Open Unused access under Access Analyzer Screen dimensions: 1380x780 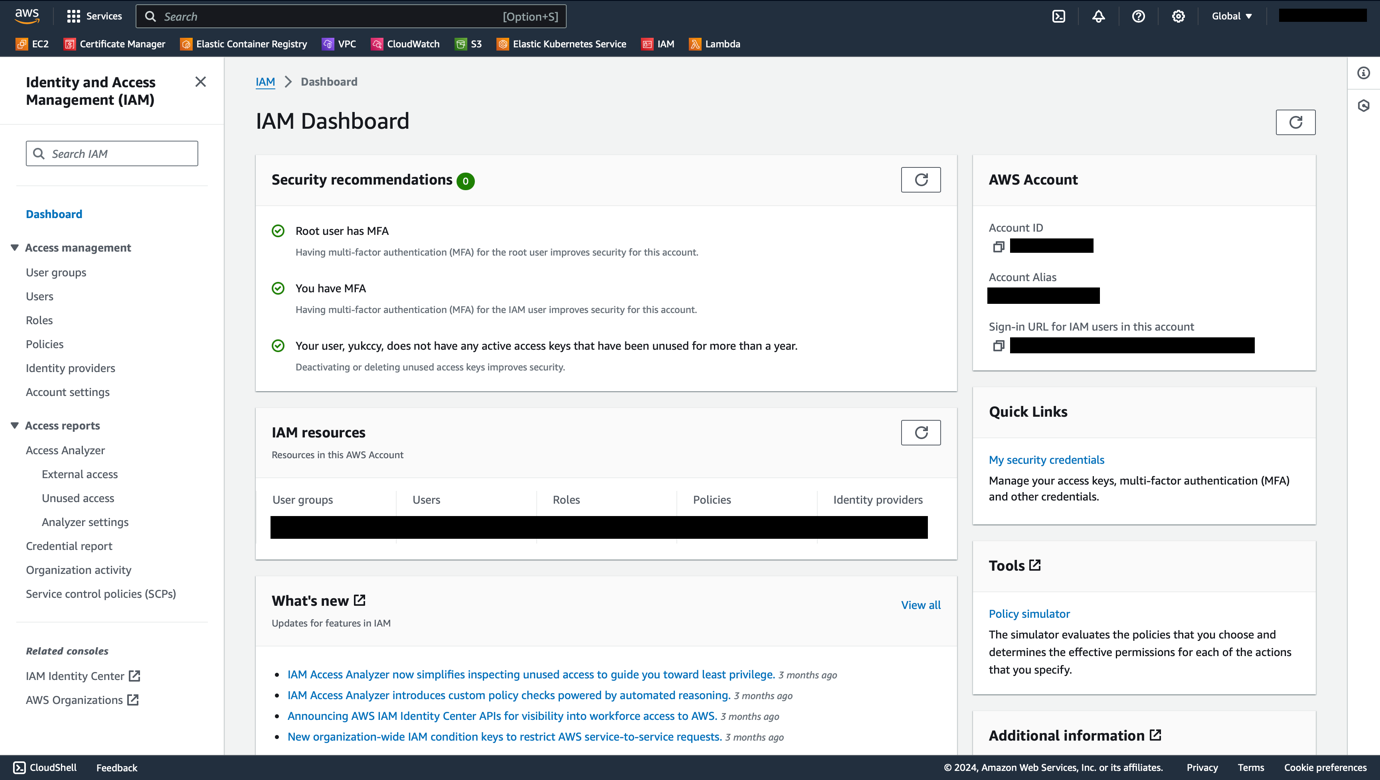point(78,498)
